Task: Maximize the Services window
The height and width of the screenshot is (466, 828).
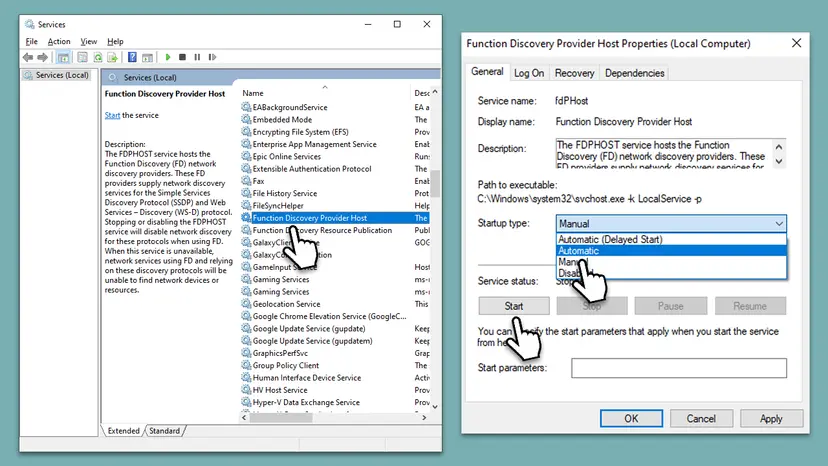Action: 397,24
